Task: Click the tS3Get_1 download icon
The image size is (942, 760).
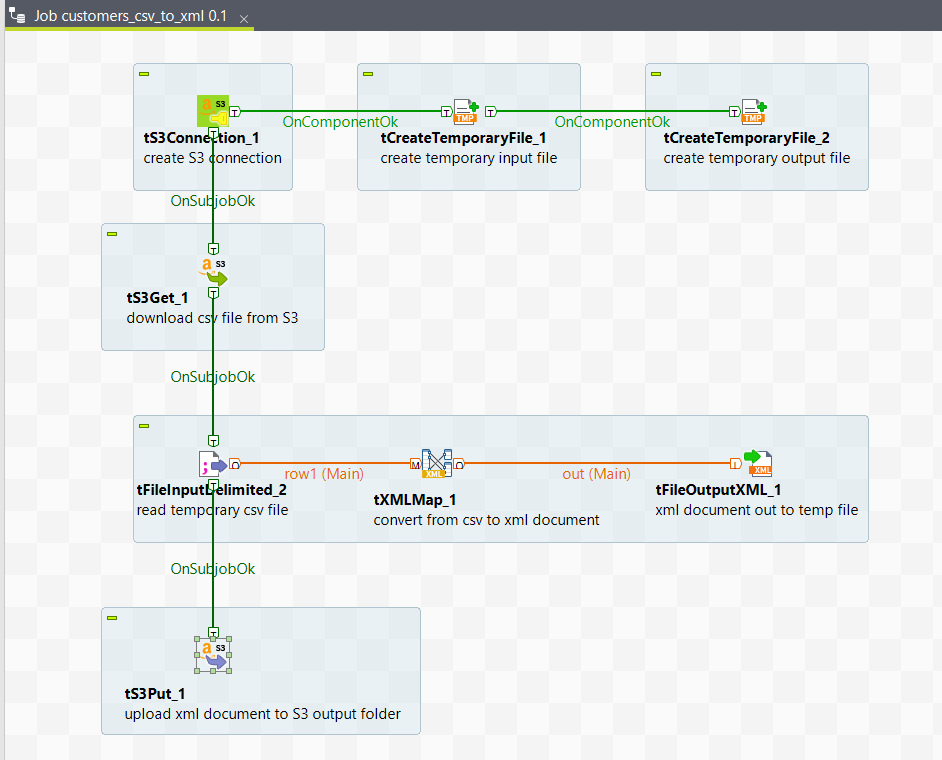Action: 213,271
